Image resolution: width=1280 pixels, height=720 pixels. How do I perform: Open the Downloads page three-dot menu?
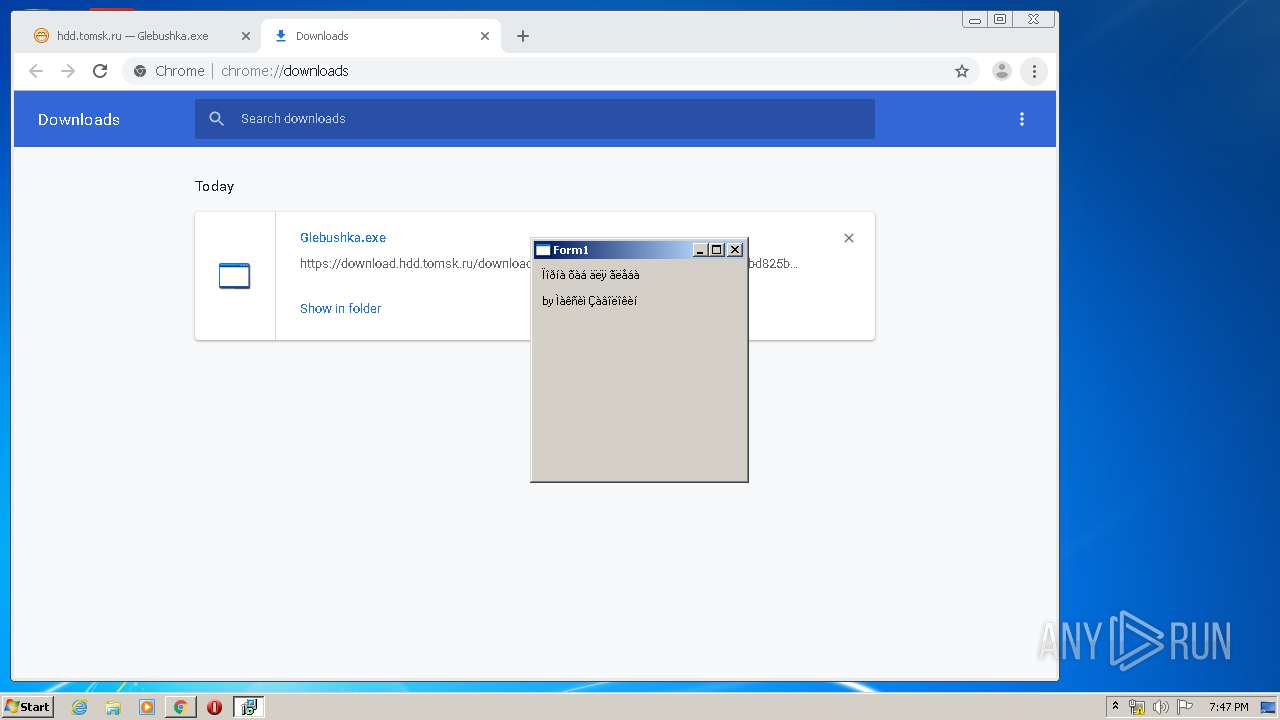click(x=1021, y=119)
